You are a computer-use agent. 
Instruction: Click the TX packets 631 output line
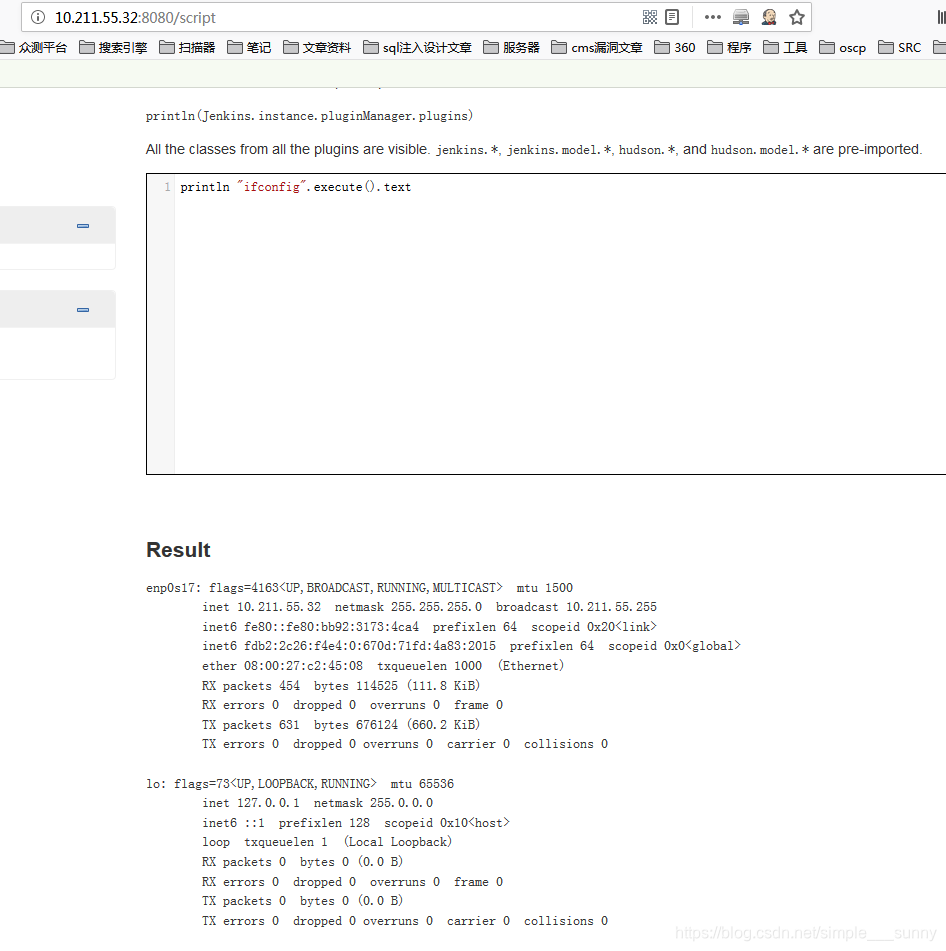[x=341, y=725]
